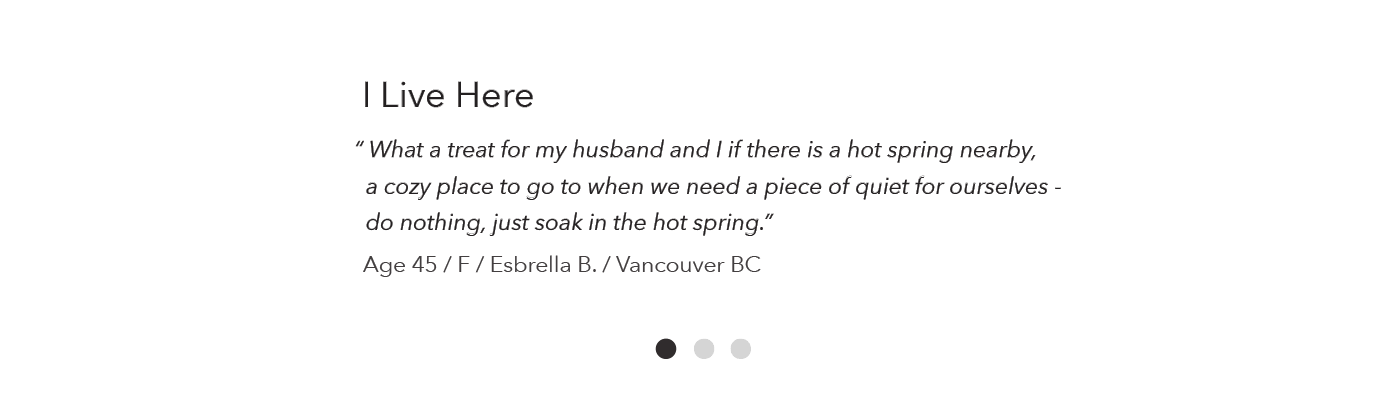Click the name "Esbrella B."

(543, 265)
